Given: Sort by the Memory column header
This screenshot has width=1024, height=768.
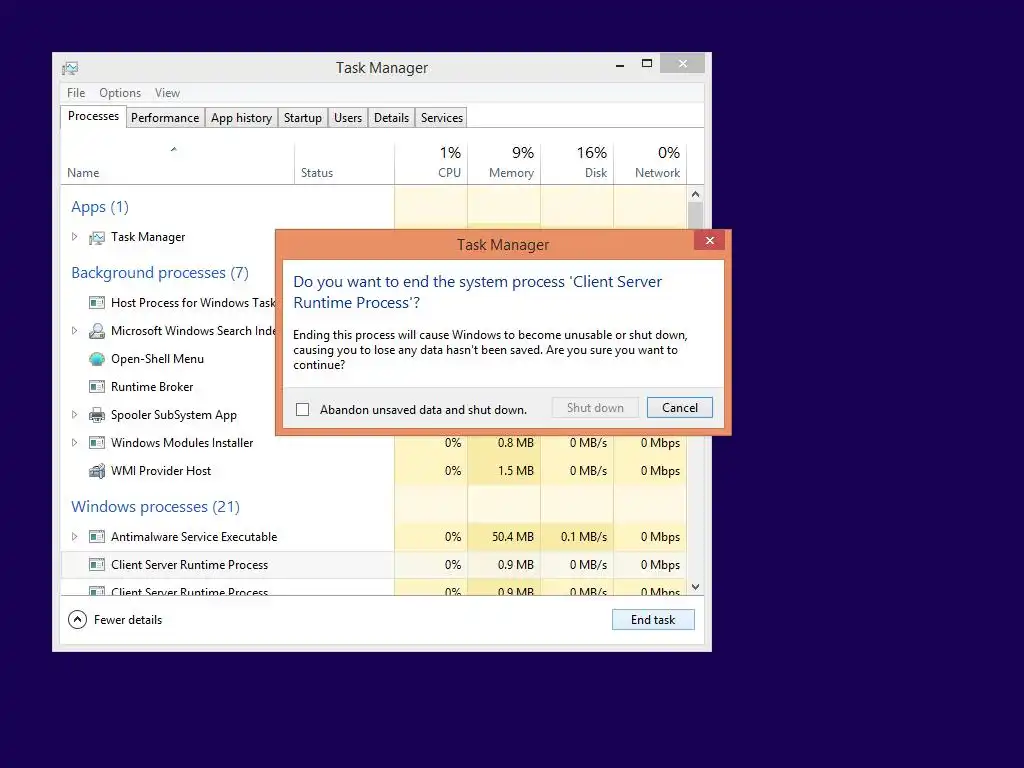Looking at the screenshot, I should tap(504, 164).
